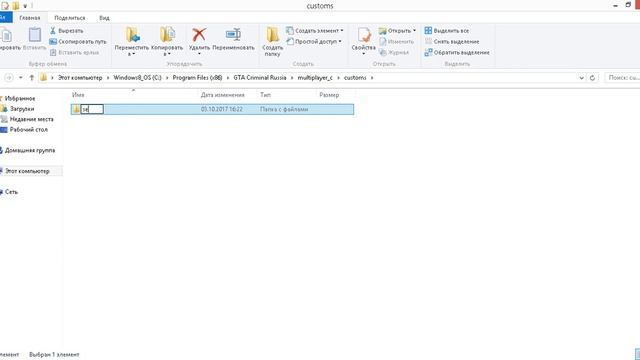Viewport: 640px width, 360px height.
Task: Click Этот компьютер in the address path
Action: (80, 78)
